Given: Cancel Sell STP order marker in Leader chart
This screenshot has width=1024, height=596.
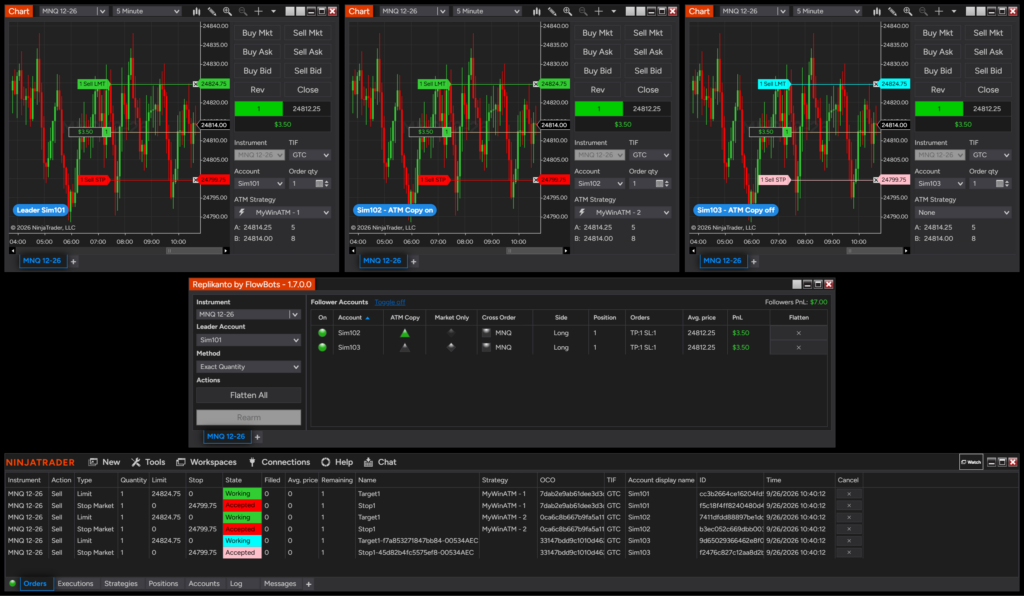Looking at the screenshot, I should coord(195,180).
